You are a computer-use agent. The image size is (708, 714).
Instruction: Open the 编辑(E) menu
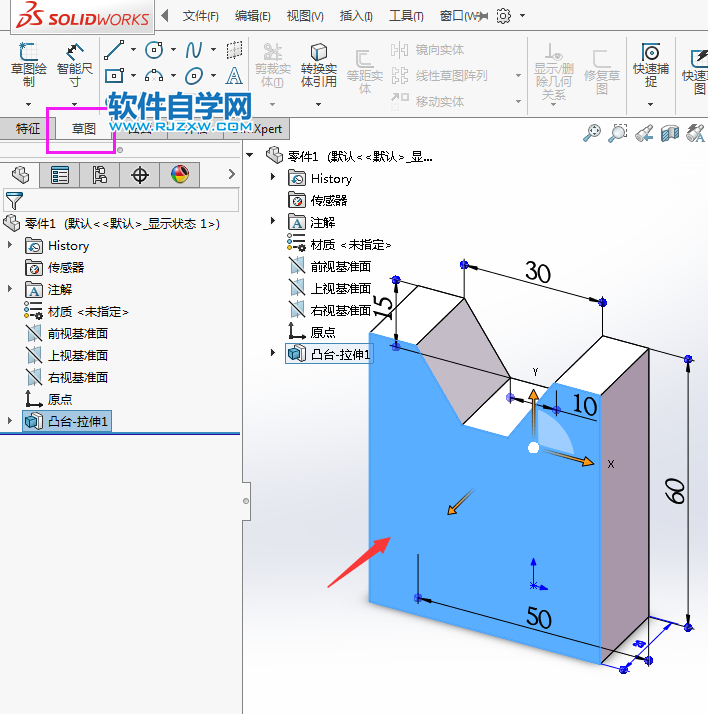click(x=253, y=16)
